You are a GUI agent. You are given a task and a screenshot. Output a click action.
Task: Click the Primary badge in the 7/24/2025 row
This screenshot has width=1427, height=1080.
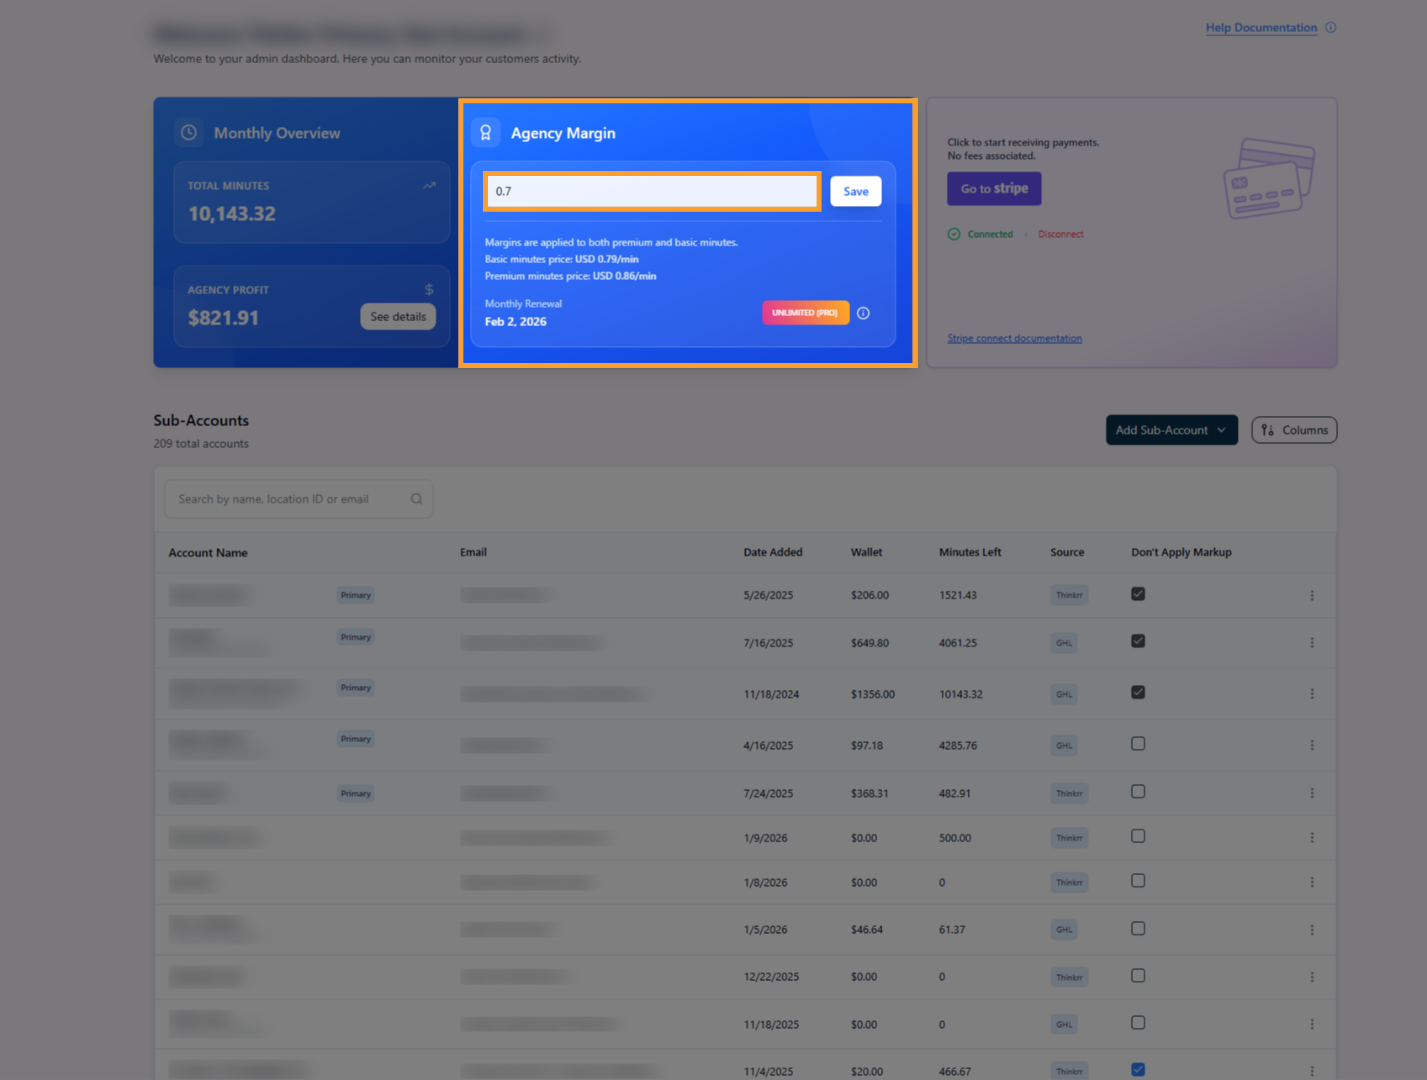click(355, 793)
